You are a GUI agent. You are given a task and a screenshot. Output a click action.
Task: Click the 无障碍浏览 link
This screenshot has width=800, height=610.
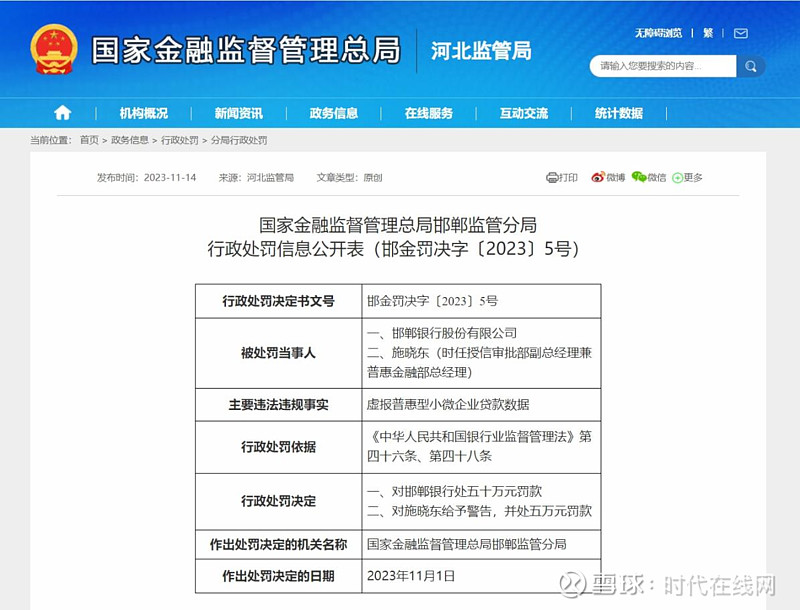658,33
